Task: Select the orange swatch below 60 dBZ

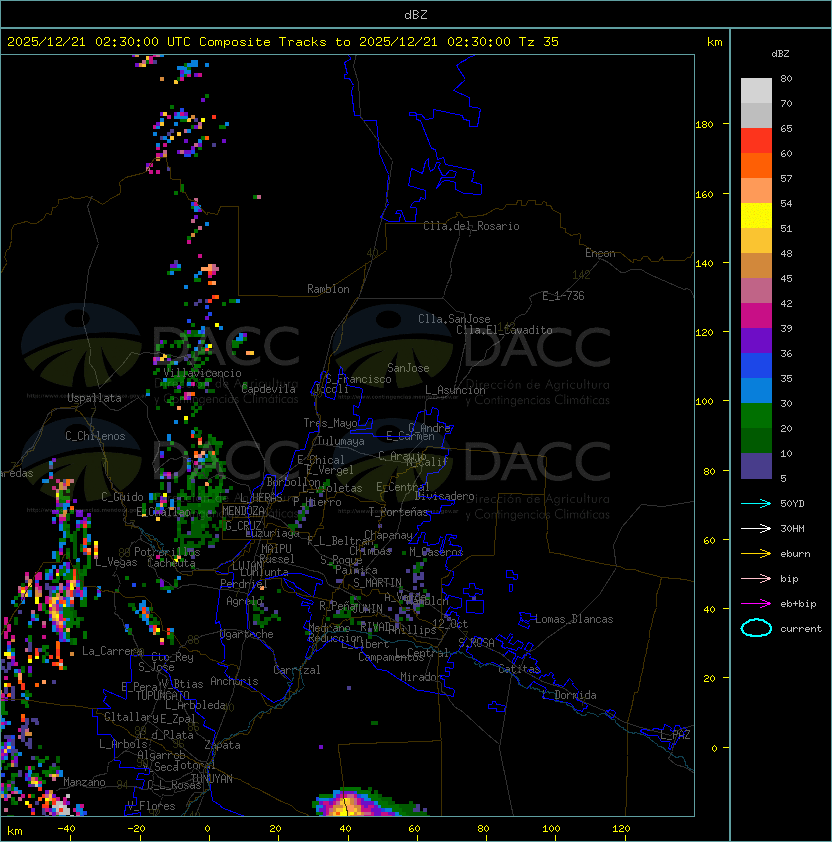Action: coord(756,165)
